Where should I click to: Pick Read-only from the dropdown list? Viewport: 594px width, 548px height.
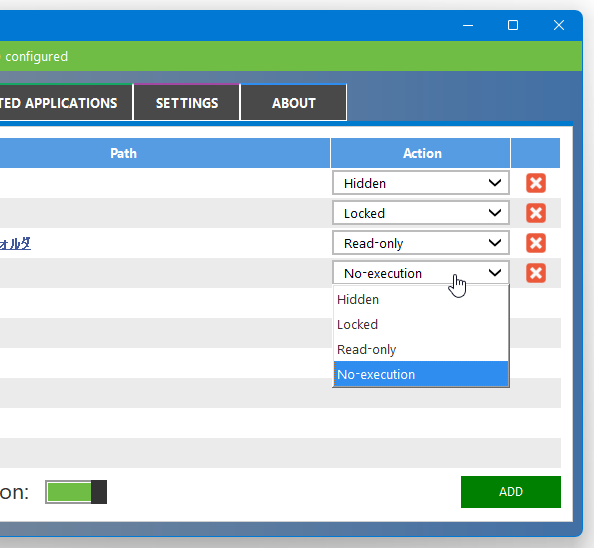(420, 350)
